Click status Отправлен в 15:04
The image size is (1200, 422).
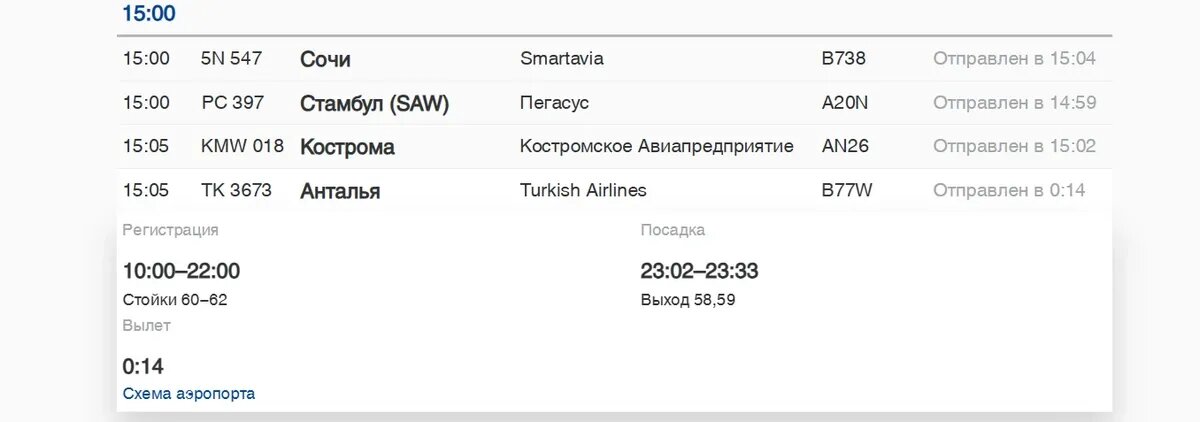click(1014, 59)
